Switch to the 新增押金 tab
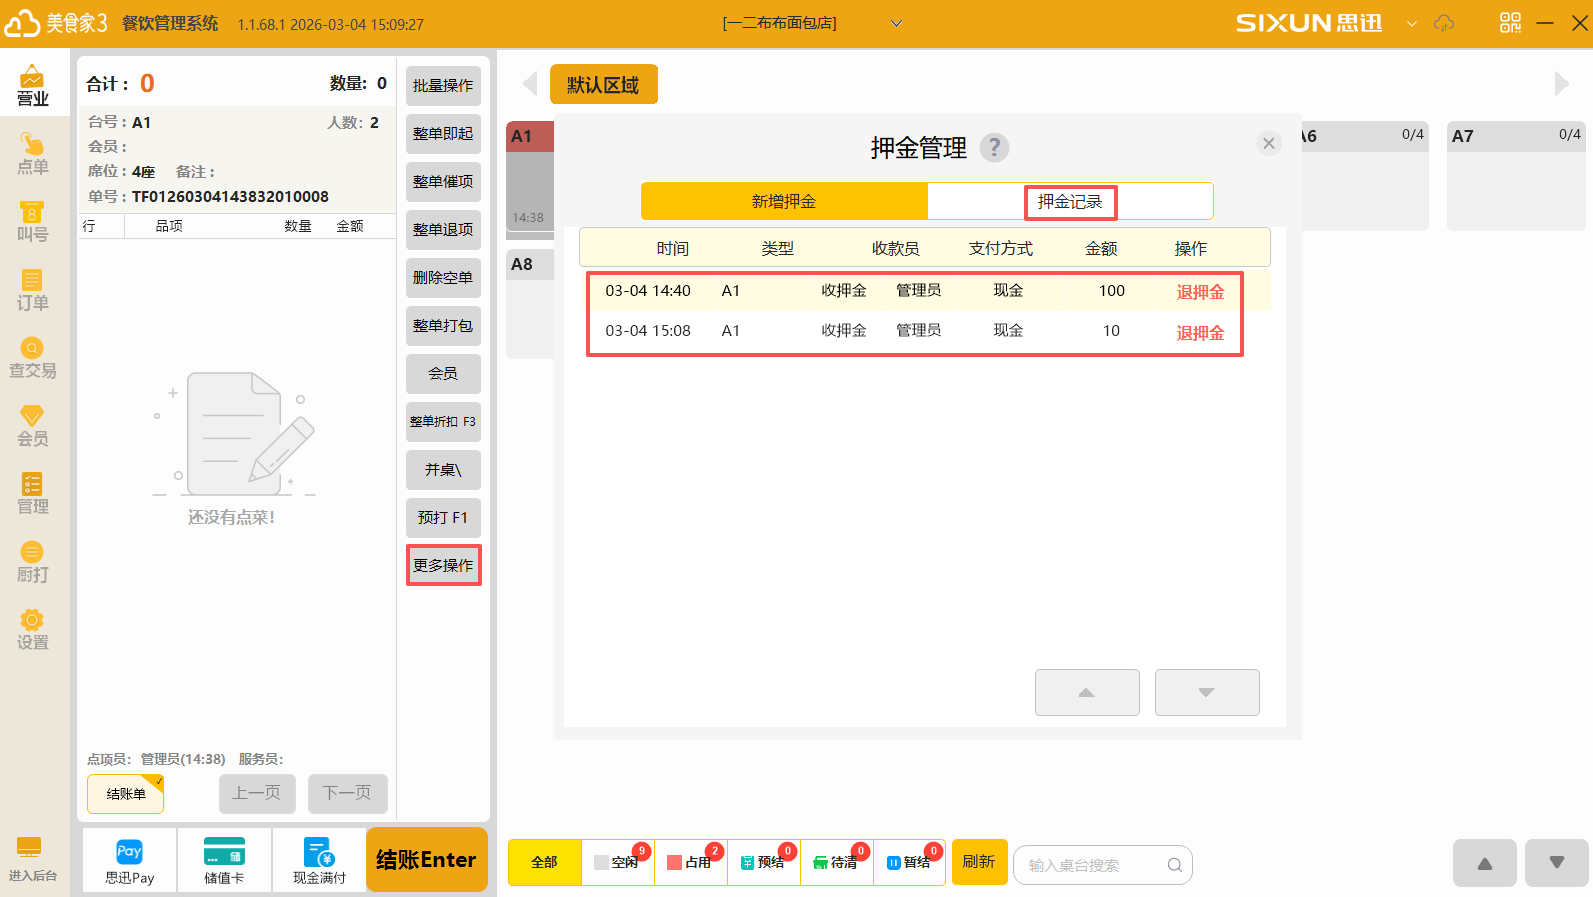The height and width of the screenshot is (897, 1593). (x=784, y=201)
